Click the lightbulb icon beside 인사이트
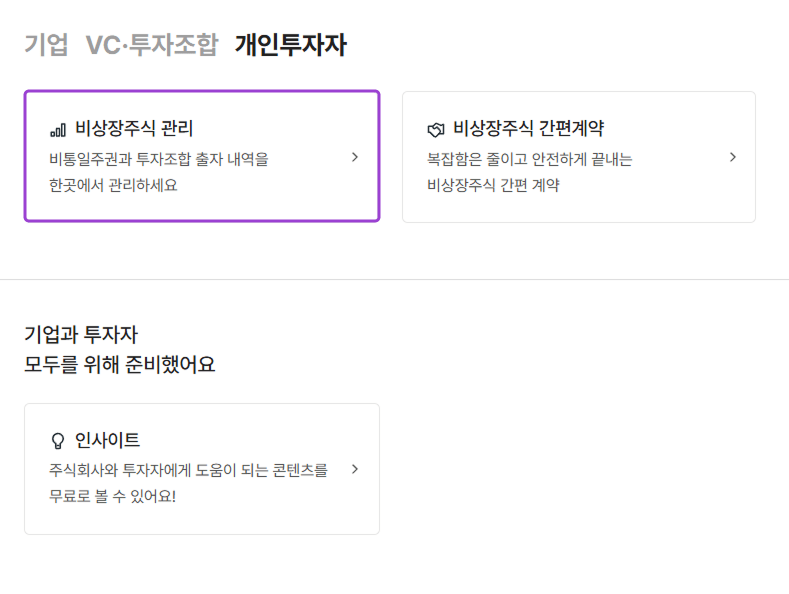 point(57,441)
